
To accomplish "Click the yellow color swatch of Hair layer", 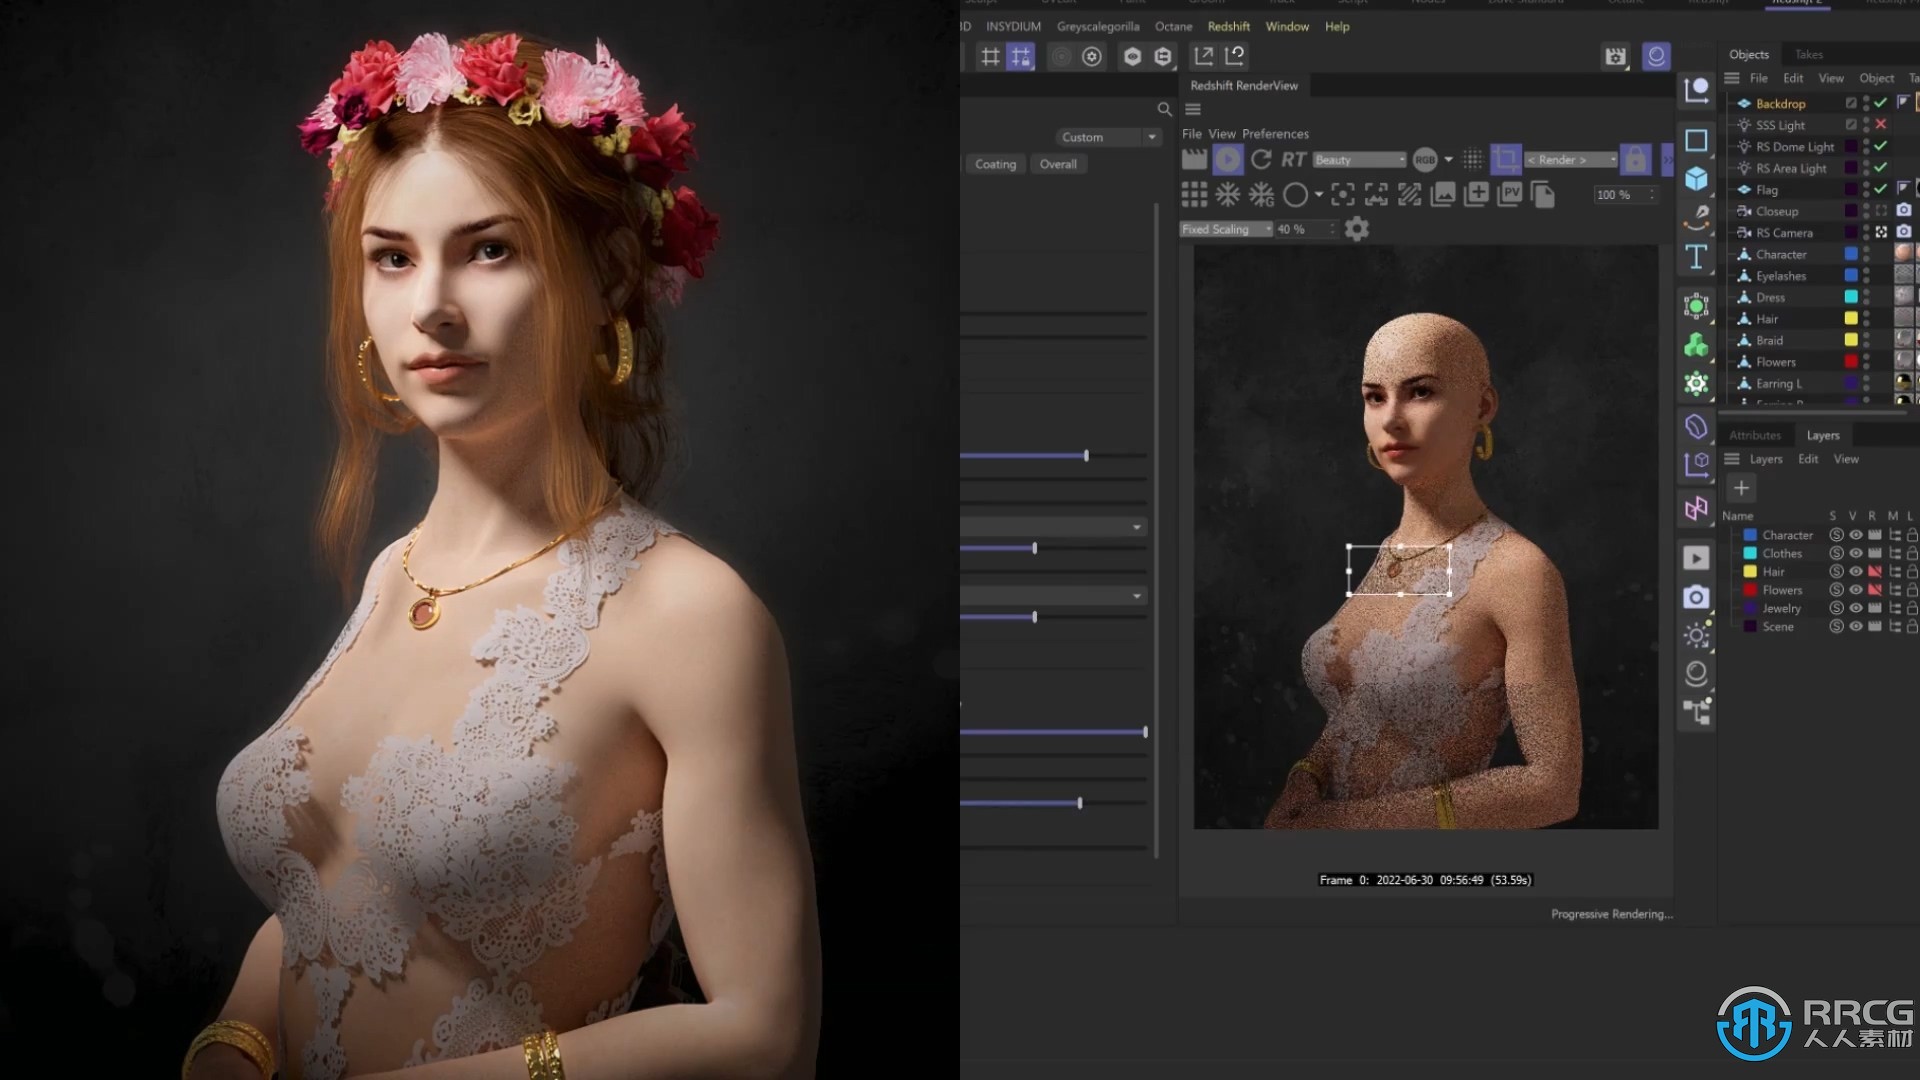I will (1750, 572).
